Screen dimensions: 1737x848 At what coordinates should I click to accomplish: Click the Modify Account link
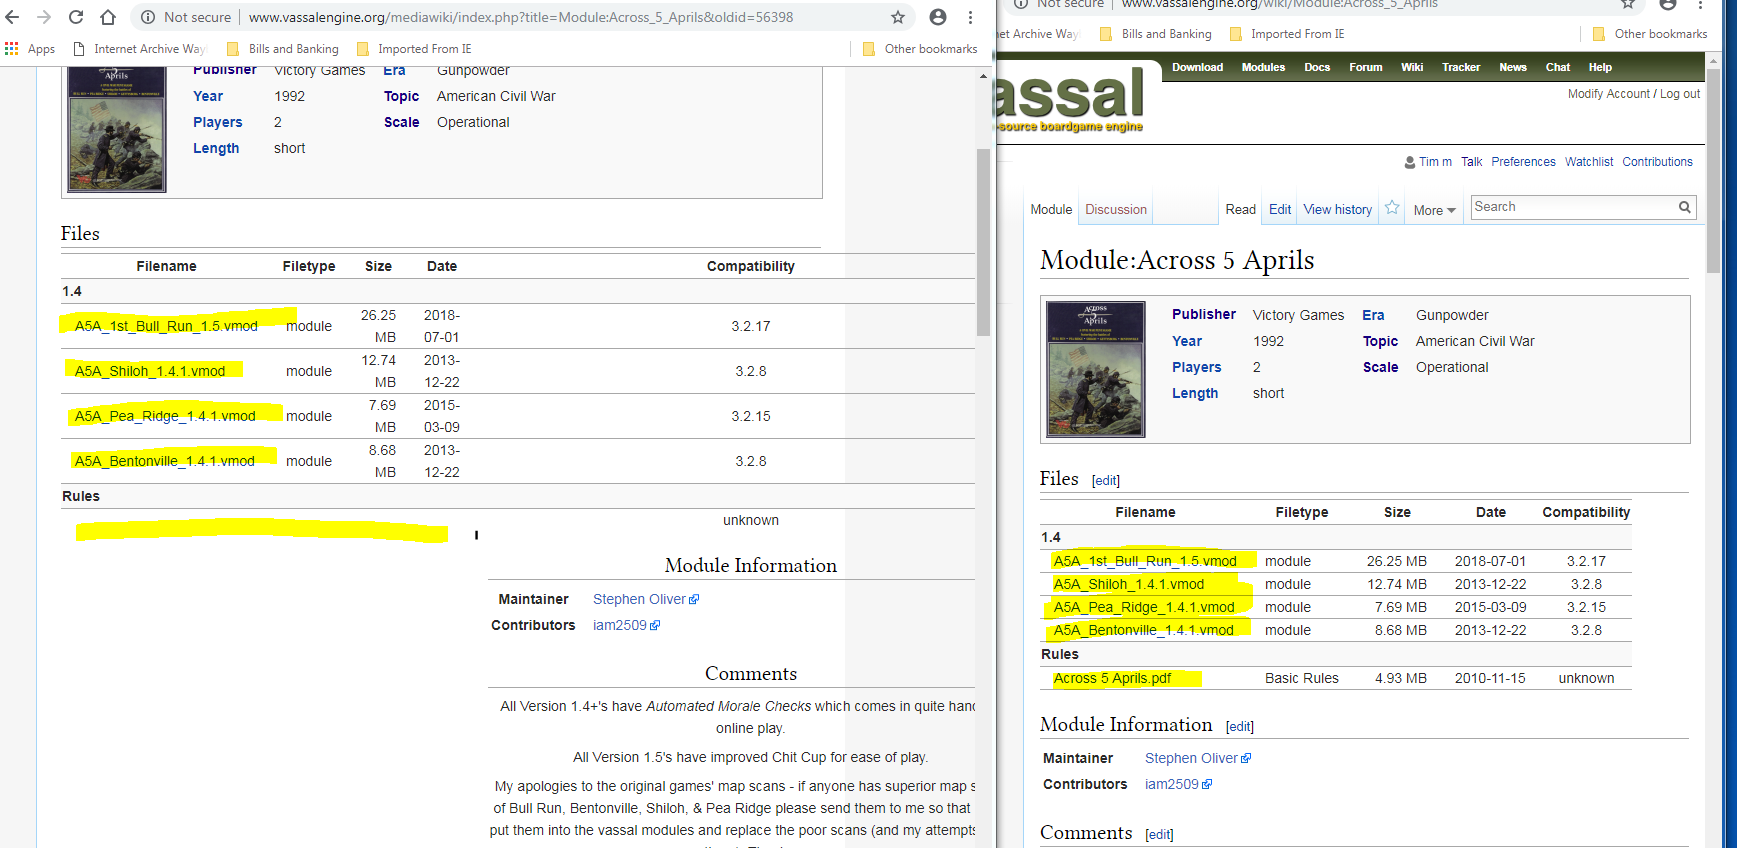click(1609, 94)
